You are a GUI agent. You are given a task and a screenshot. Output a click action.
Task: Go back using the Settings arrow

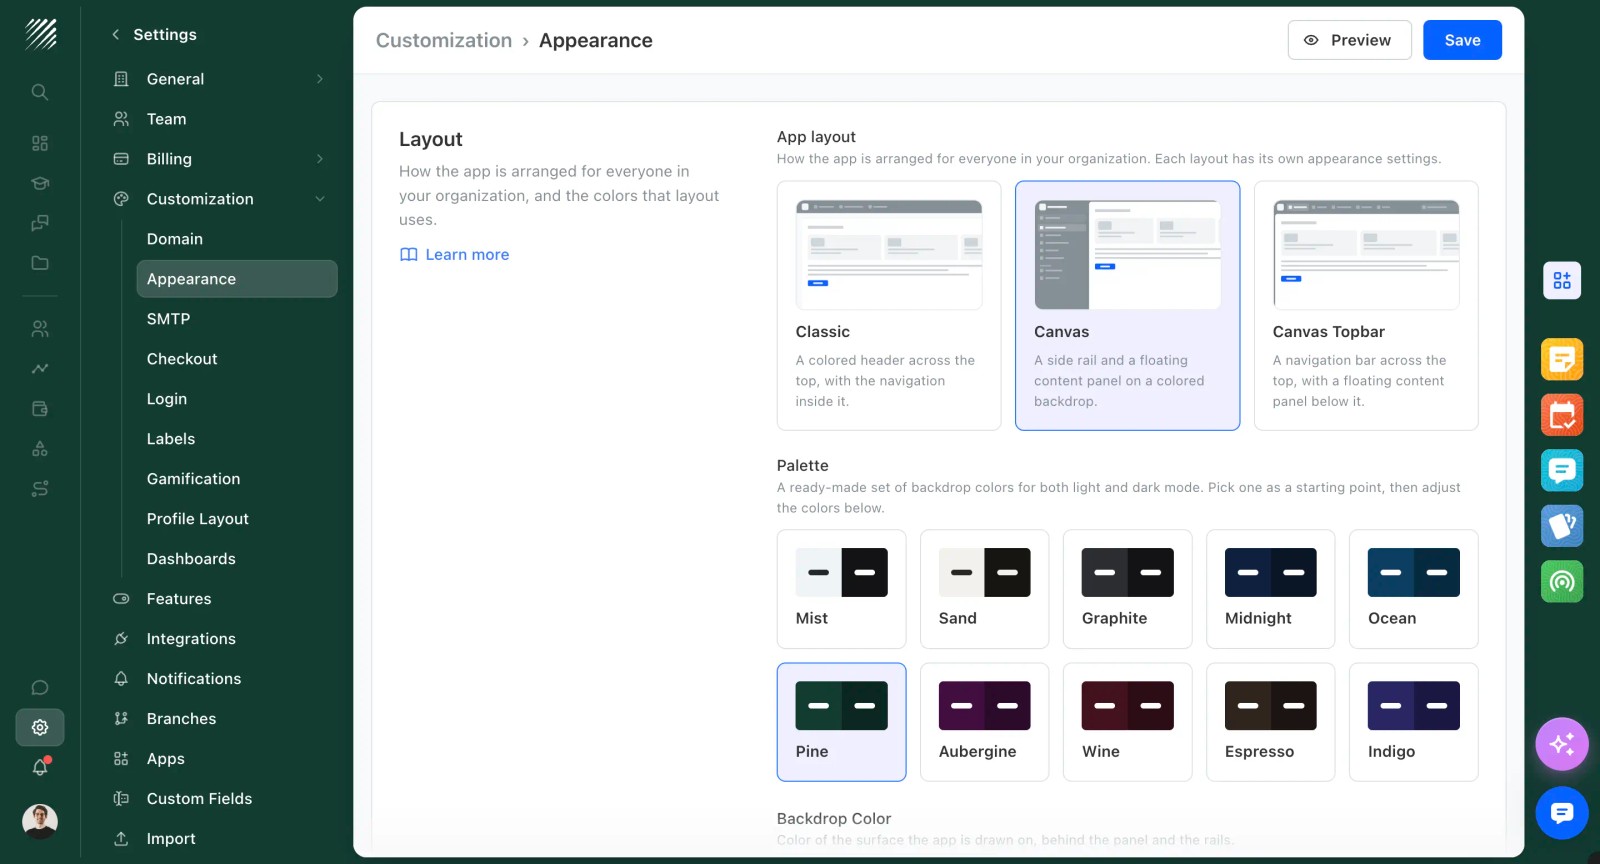(116, 34)
